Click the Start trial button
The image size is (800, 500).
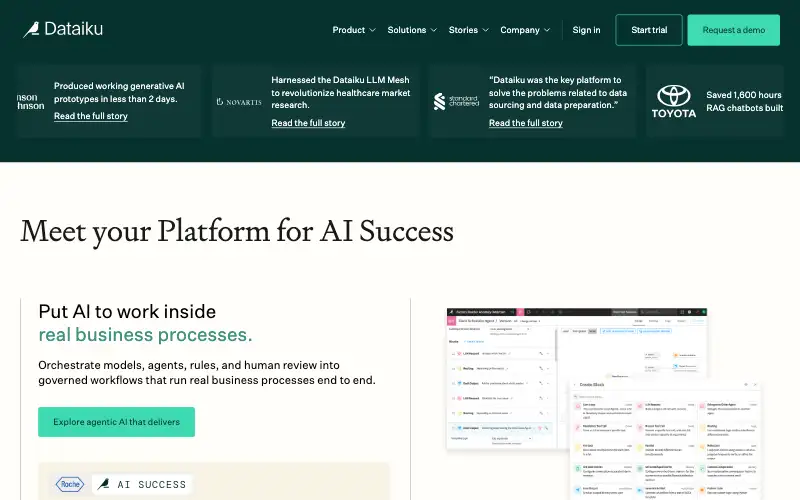648,30
